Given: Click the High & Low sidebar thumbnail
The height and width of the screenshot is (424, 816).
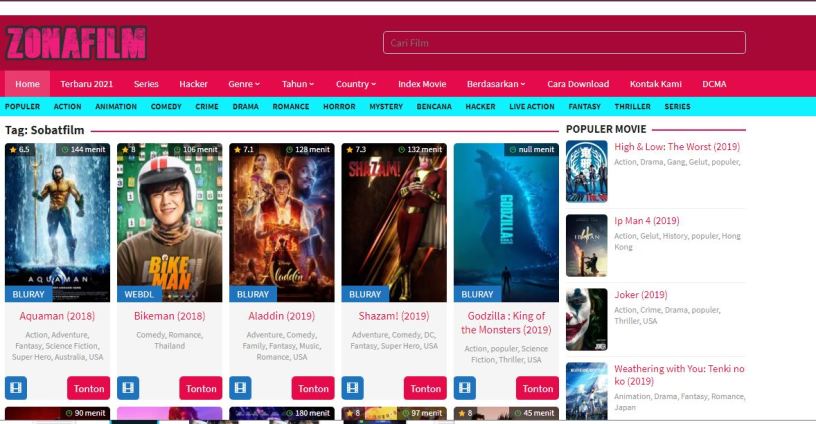Looking at the screenshot, I should pyautogui.click(x=586, y=171).
